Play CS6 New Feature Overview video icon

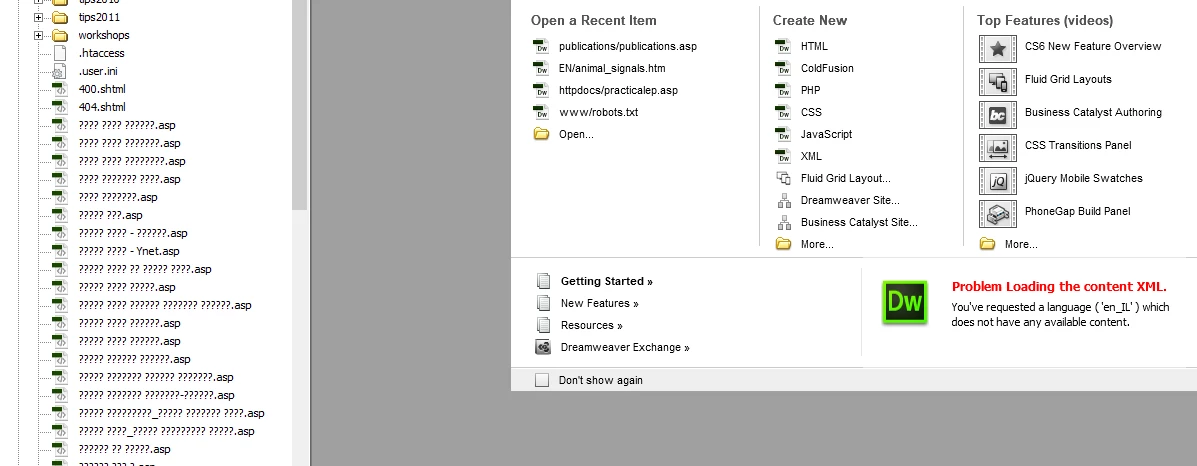[x=998, y=49]
